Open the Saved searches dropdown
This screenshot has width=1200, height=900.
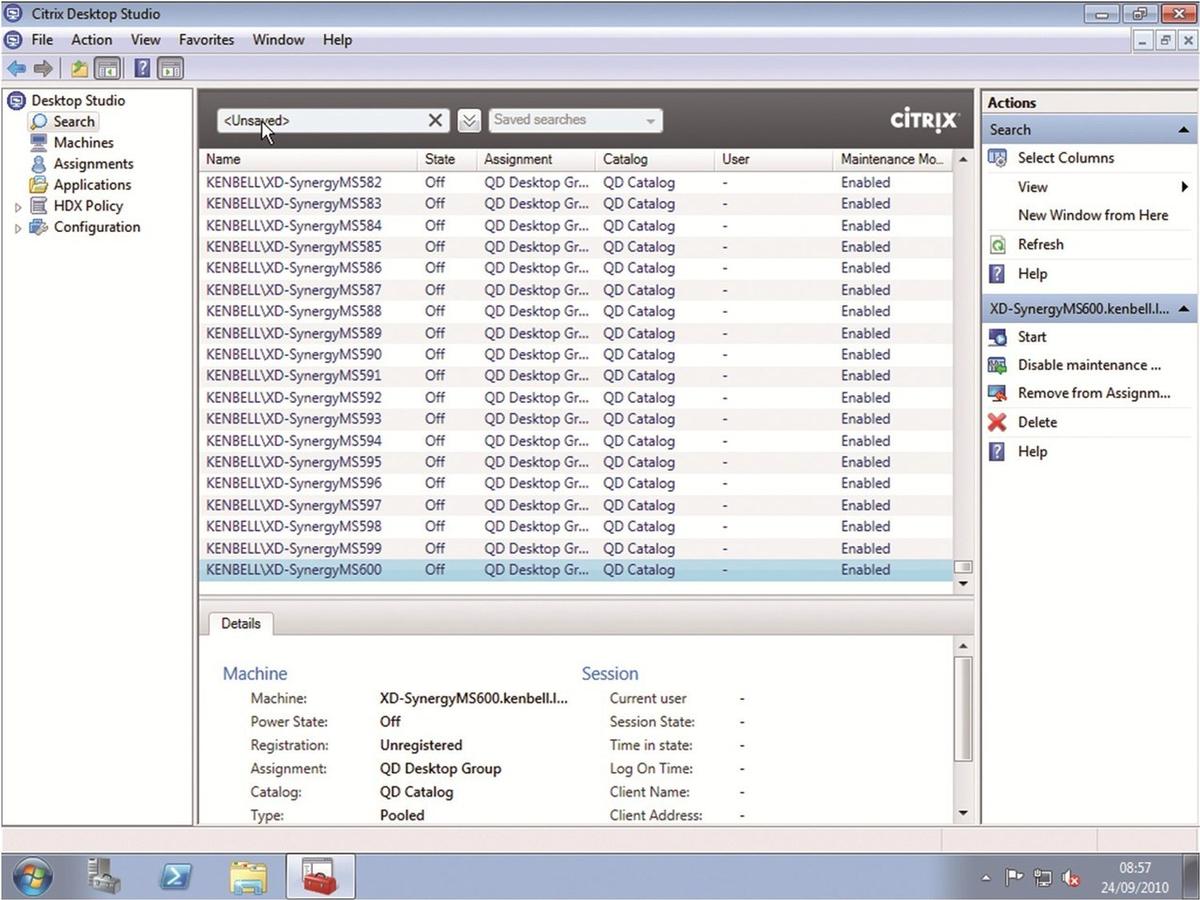[575, 120]
